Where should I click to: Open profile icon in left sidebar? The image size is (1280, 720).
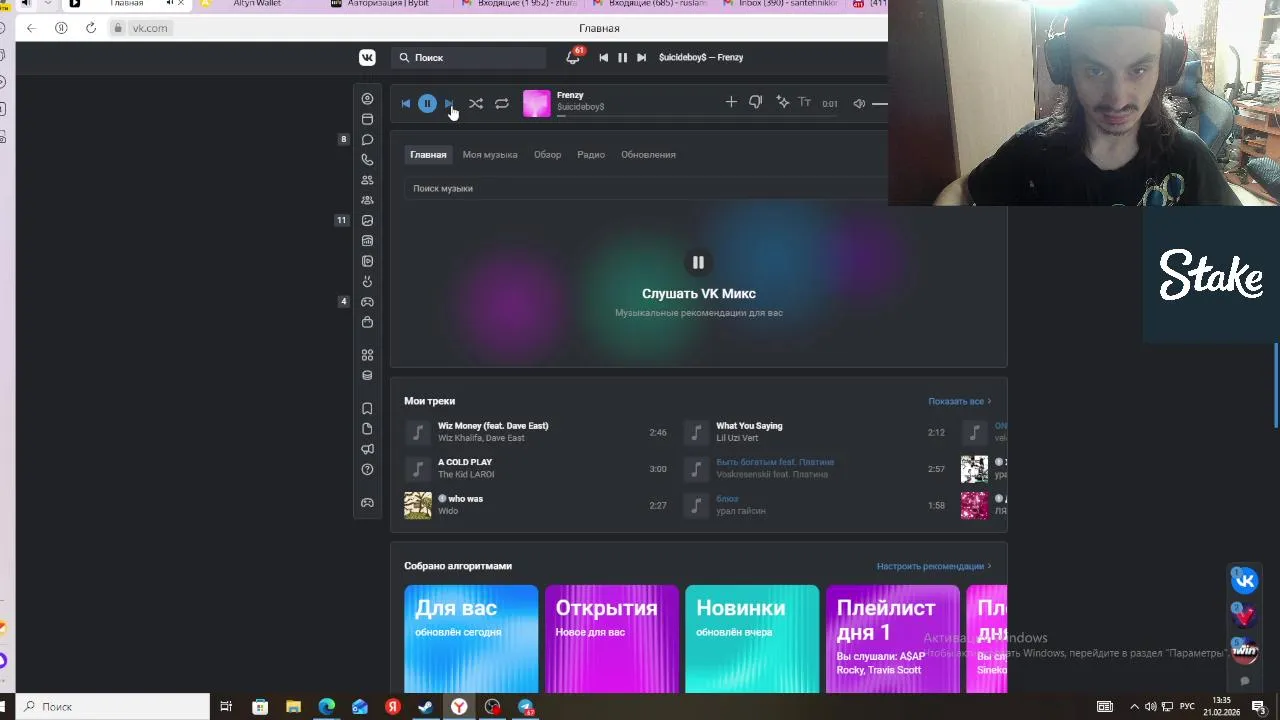[367, 98]
